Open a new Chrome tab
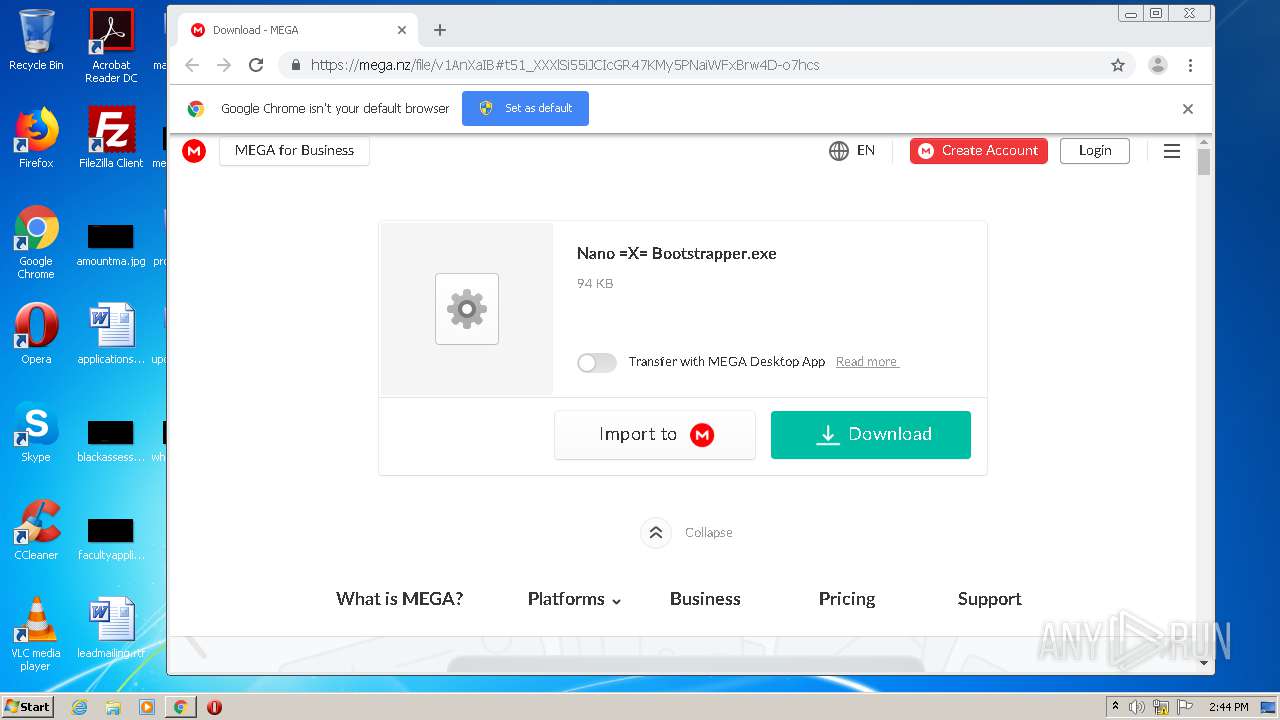This screenshot has width=1280, height=720. coord(440,30)
